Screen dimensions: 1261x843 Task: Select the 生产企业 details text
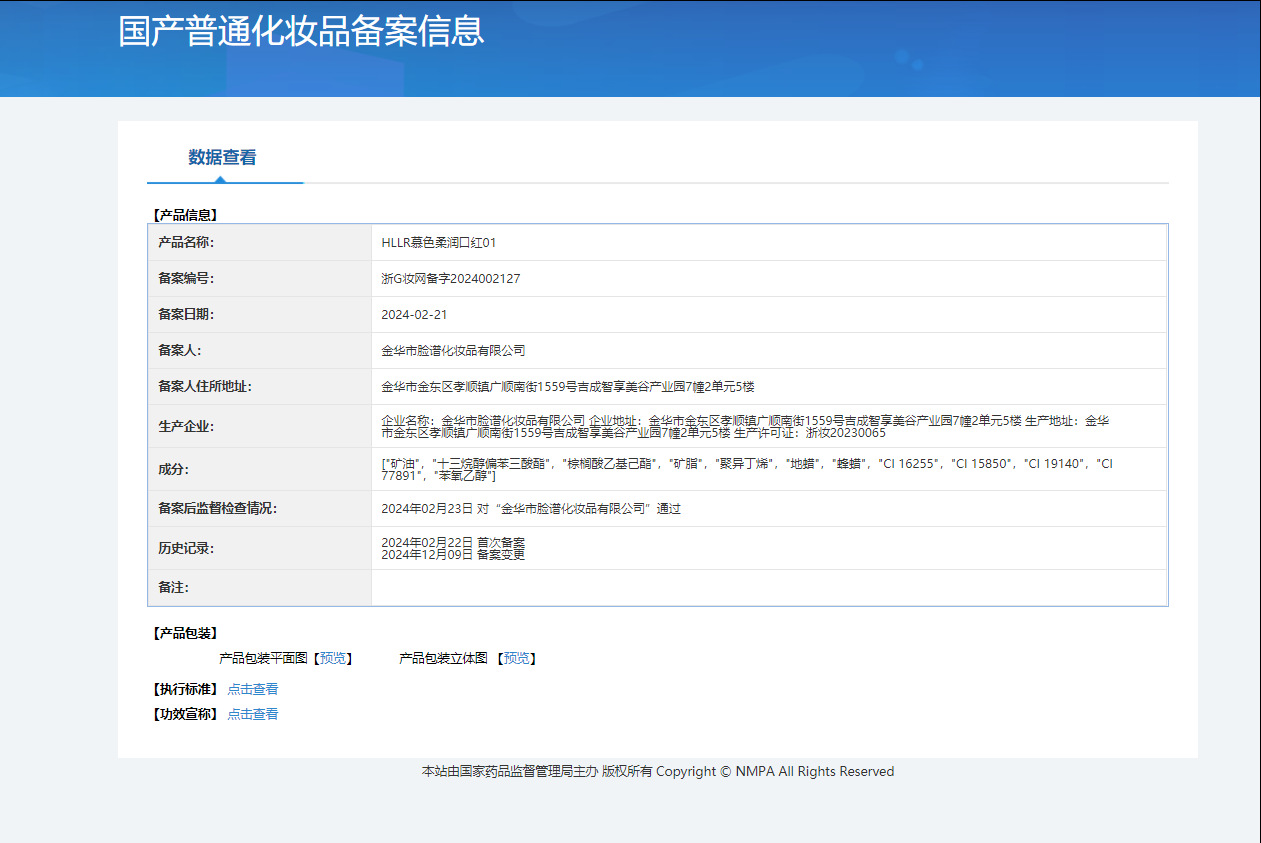(x=745, y=427)
